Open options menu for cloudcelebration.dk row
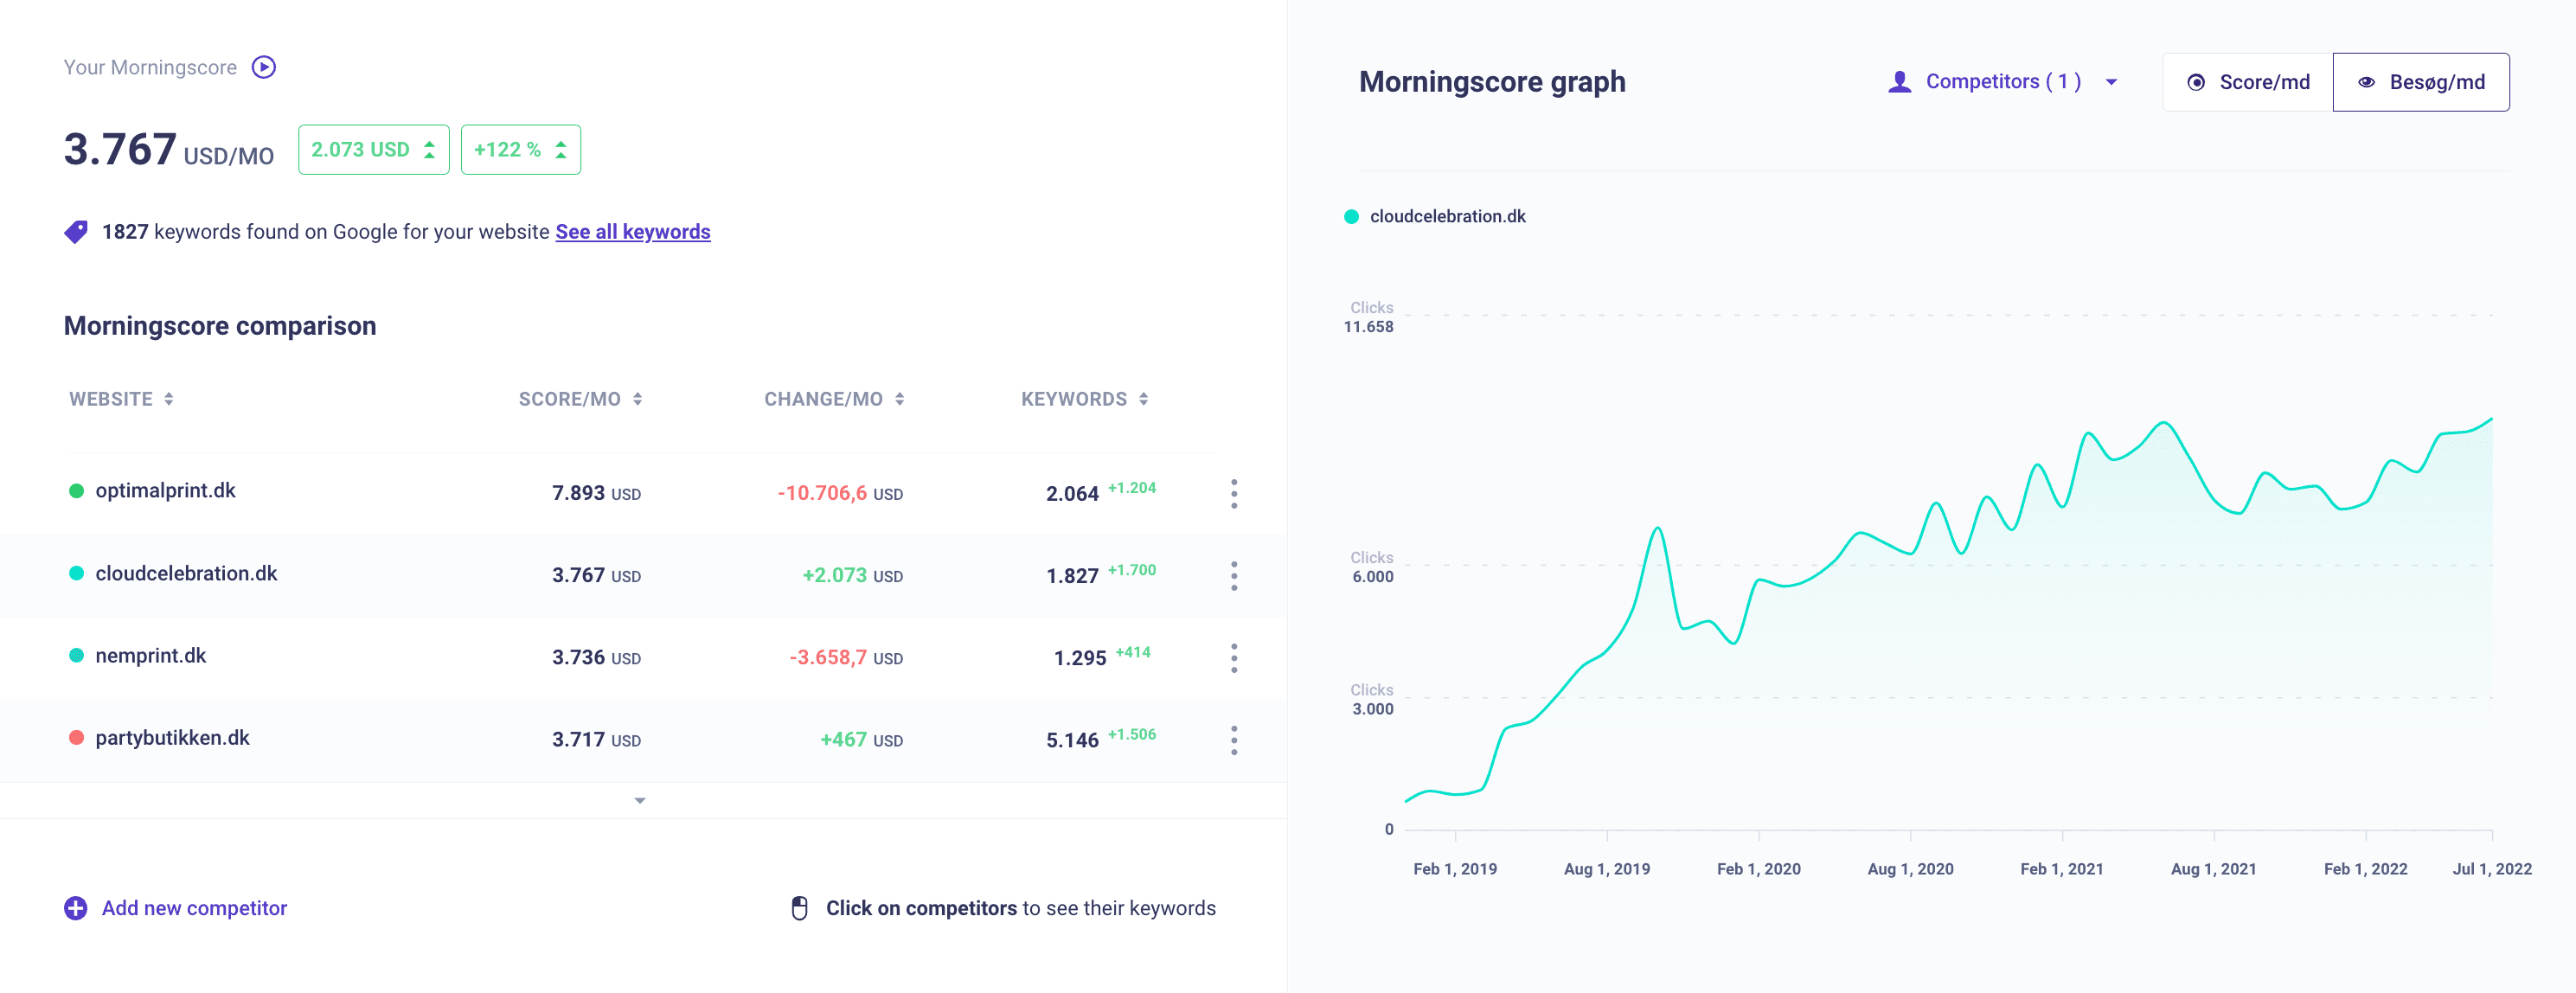 pyautogui.click(x=1234, y=575)
